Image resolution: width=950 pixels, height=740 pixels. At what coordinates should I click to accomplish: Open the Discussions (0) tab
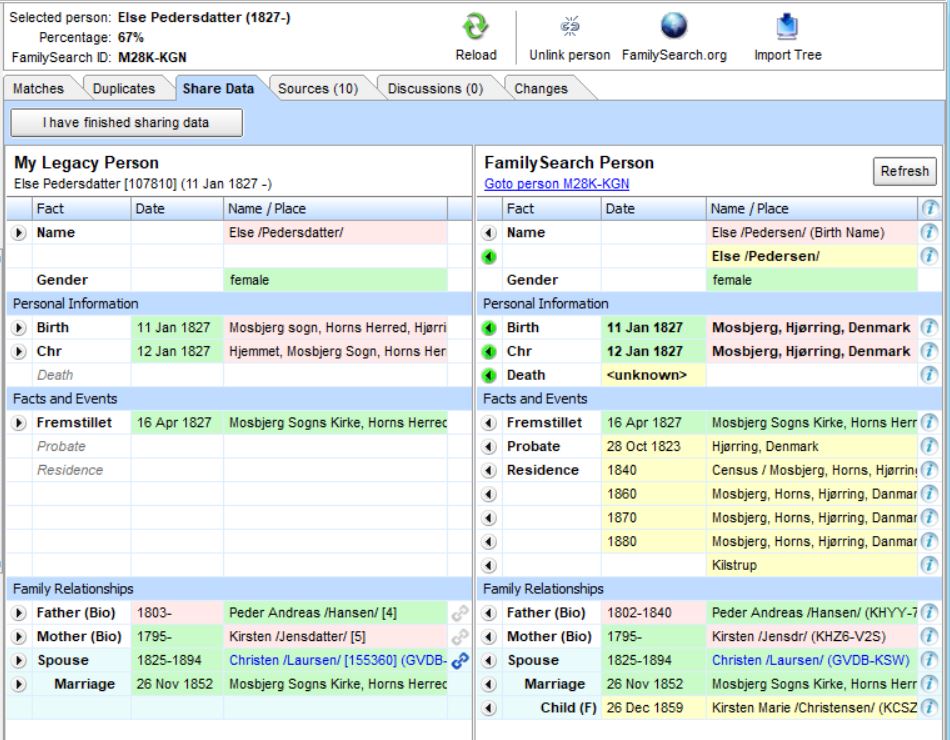pyautogui.click(x=435, y=88)
